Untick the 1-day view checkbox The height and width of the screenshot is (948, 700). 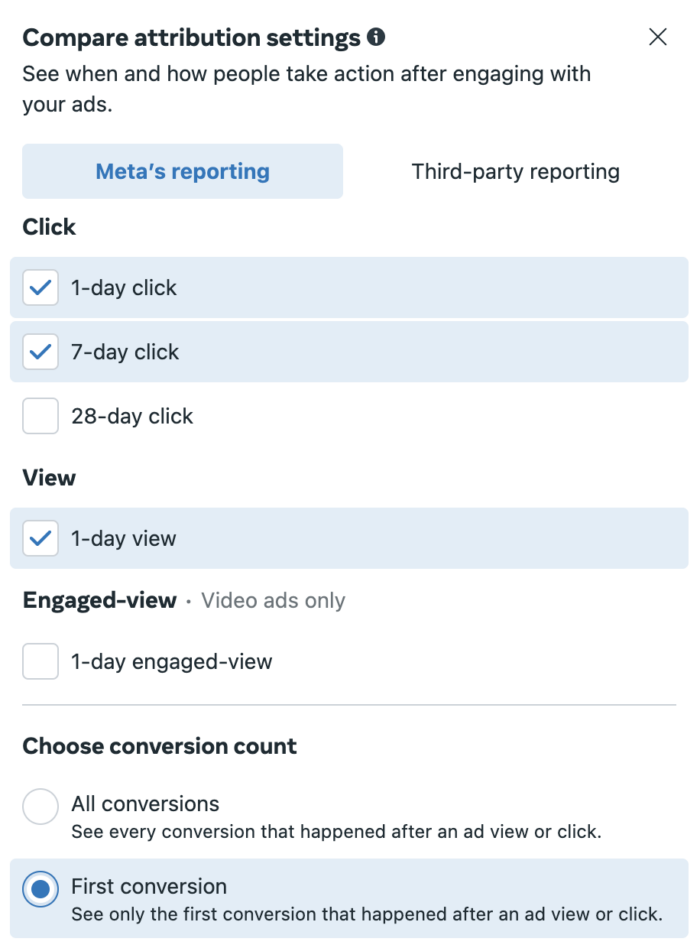[x=41, y=538]
